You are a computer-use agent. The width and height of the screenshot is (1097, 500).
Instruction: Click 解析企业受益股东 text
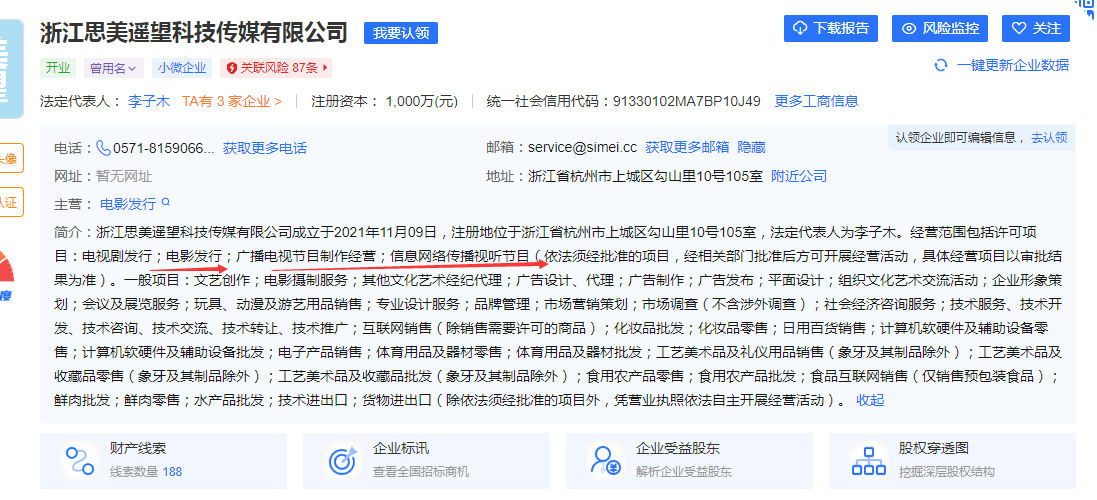684,472
